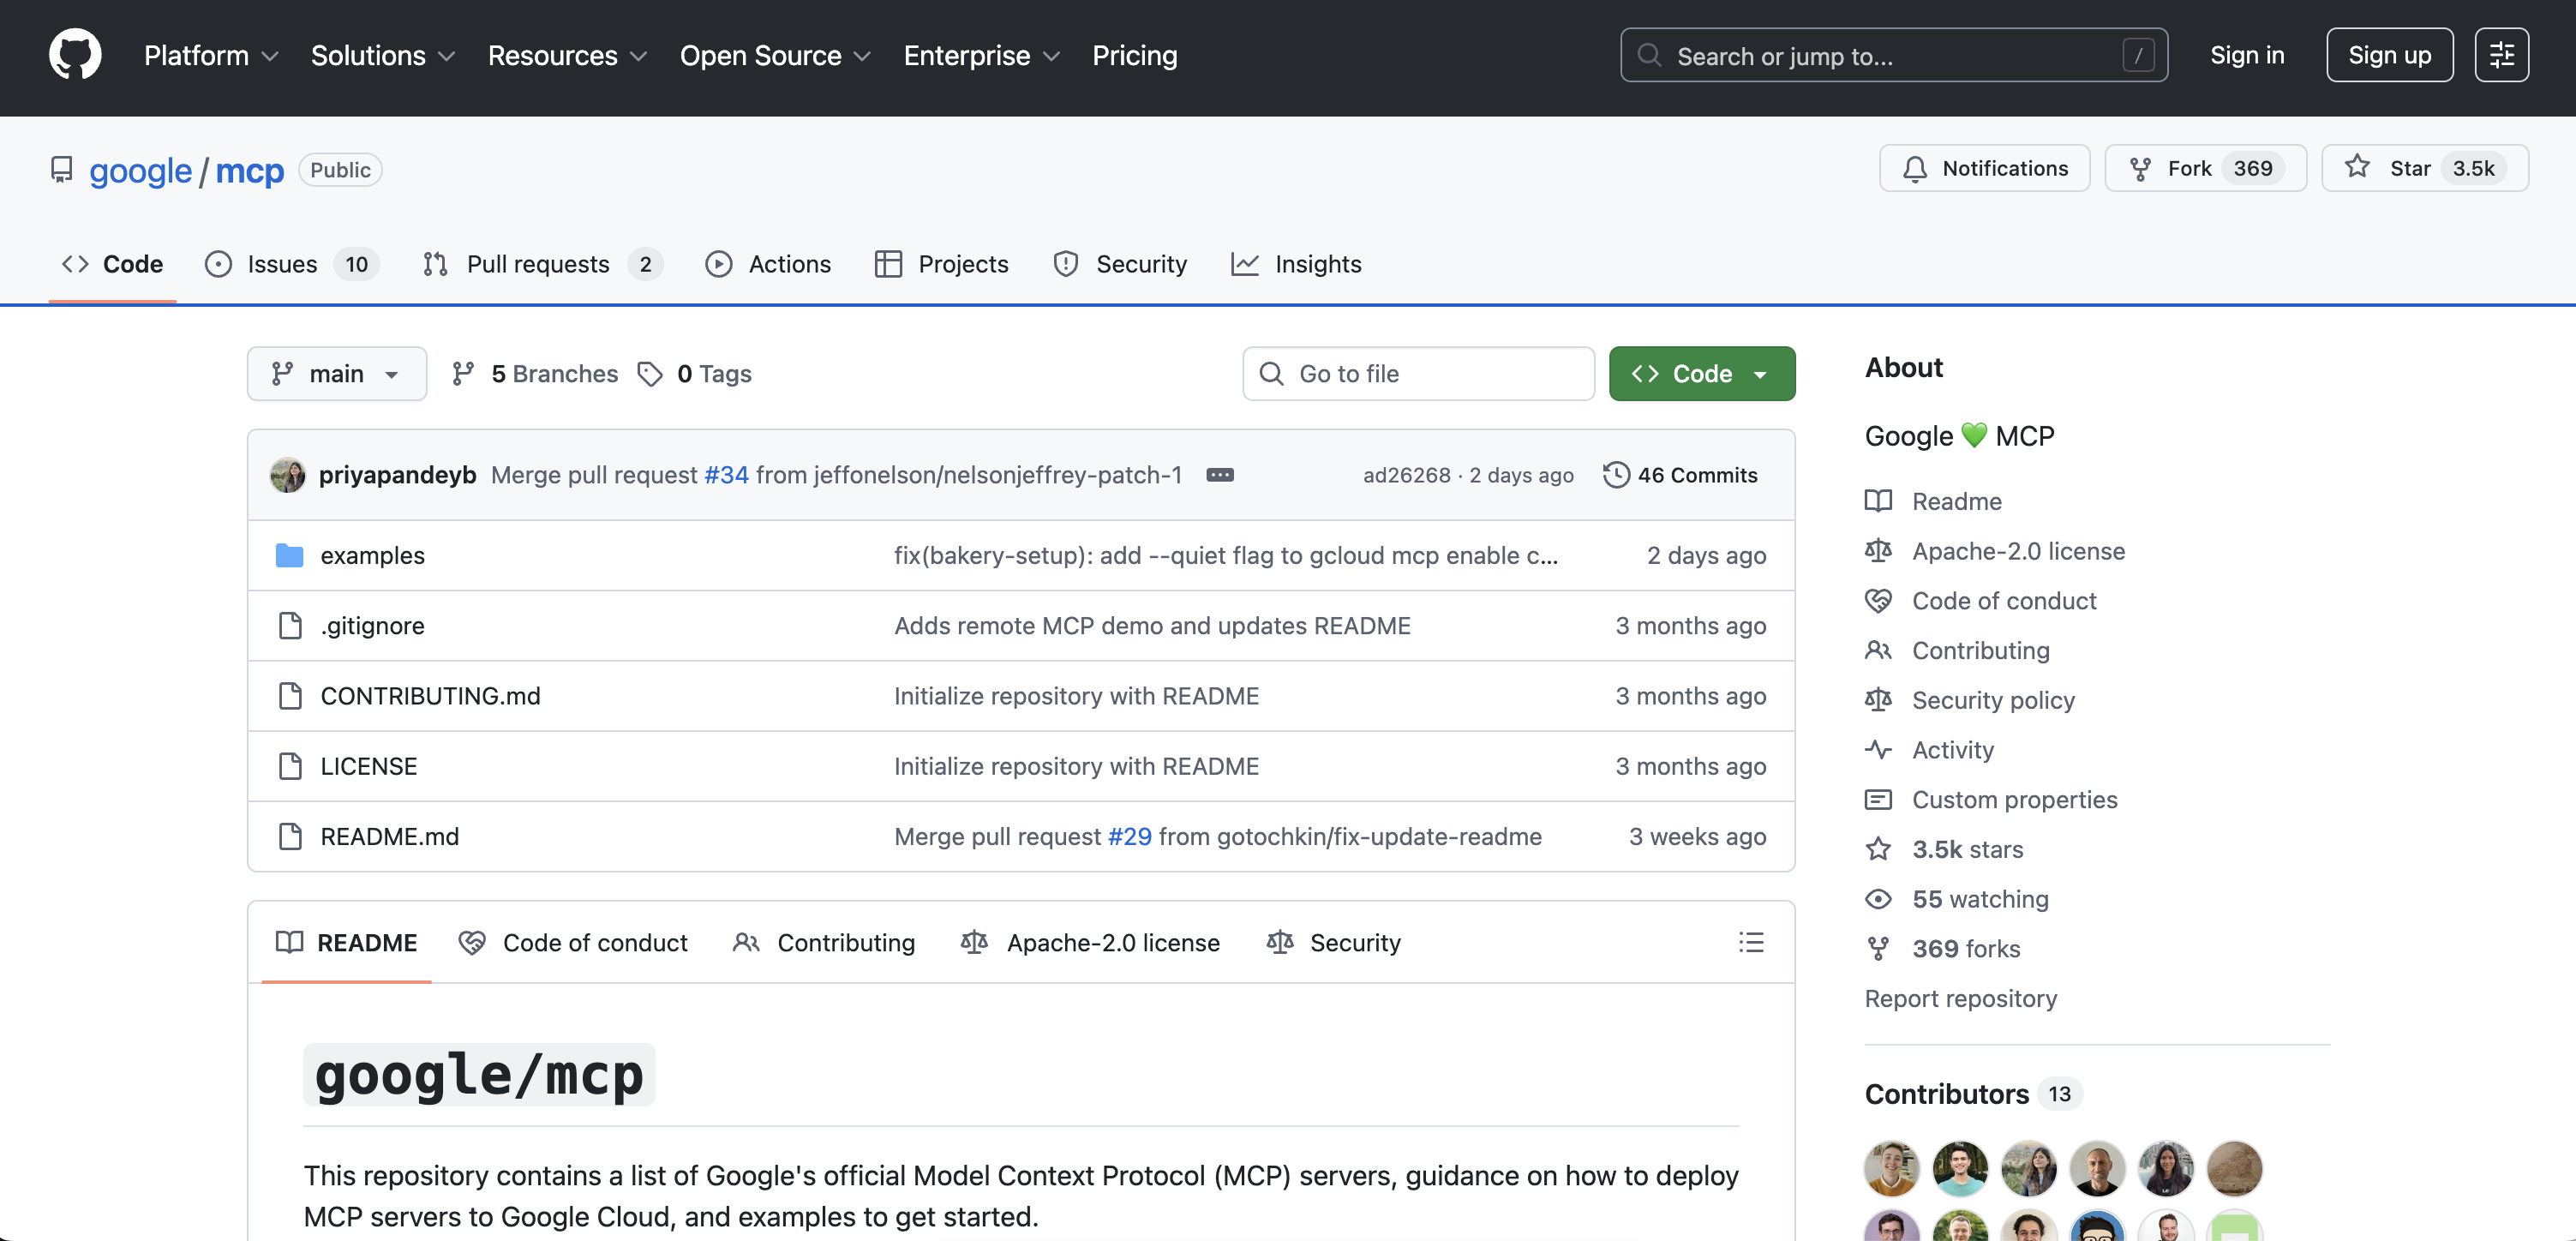Screen dimensions: 2576x1241
Task: Open the google owner link
Action: [140, 170]
